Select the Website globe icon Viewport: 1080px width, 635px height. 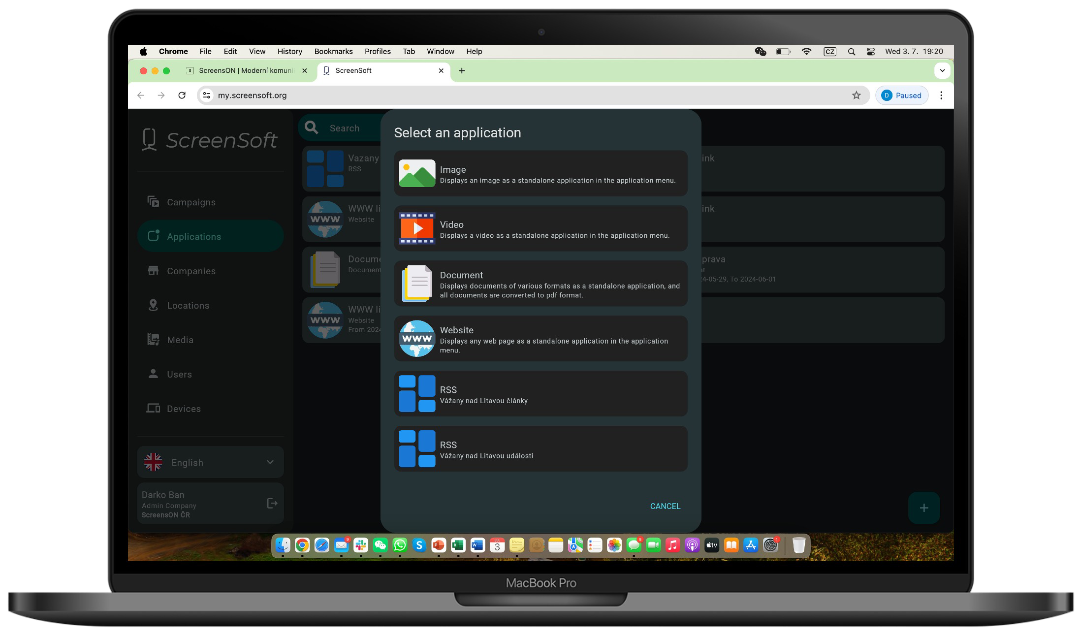417,339
